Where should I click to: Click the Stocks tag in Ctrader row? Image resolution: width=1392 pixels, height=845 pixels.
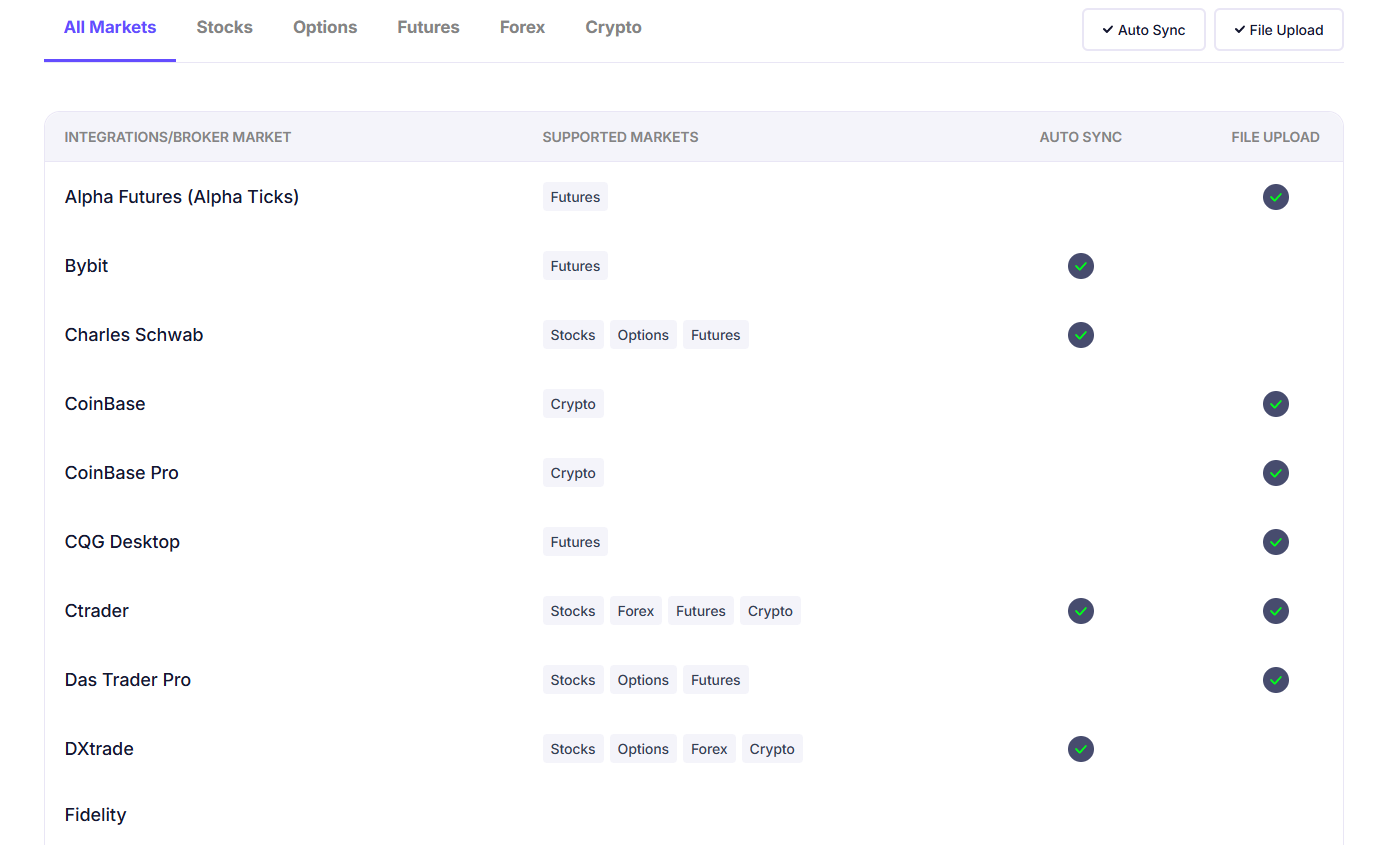pyautogui.click(x=573, y=611)
